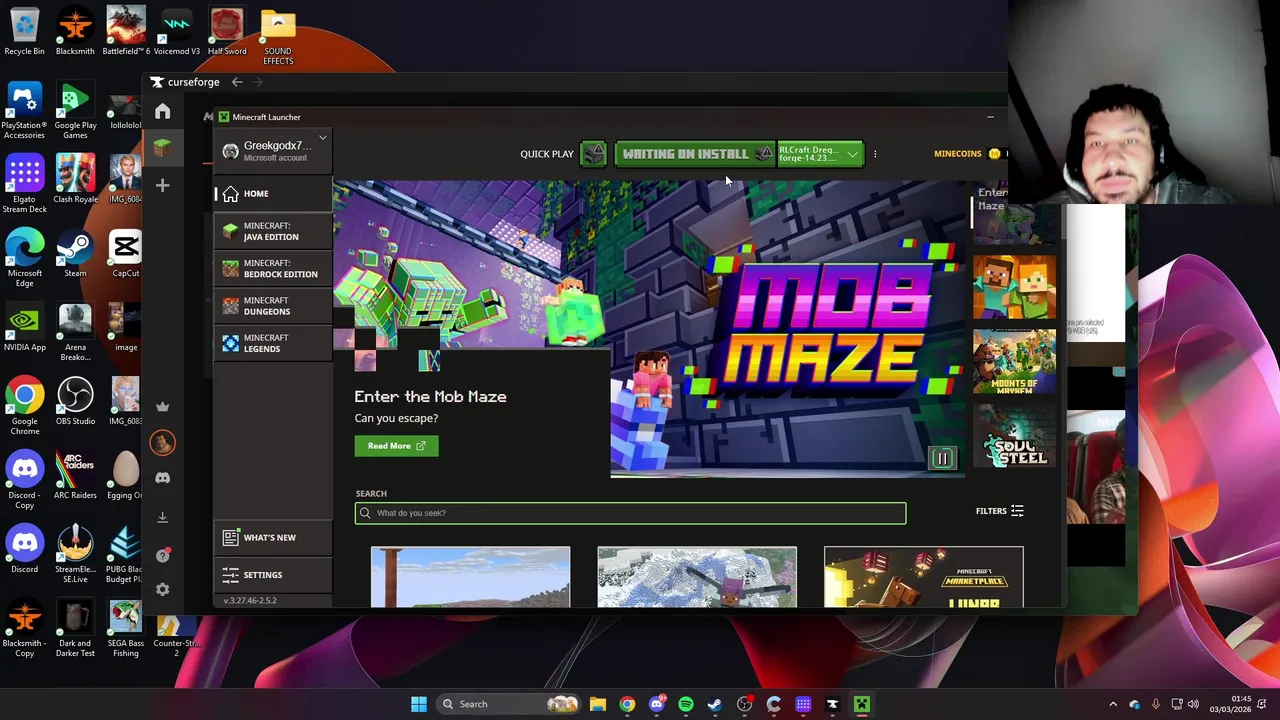1280x720 pixels.
Task: Select Minecraft Legends
Action: tap(273, 343)
